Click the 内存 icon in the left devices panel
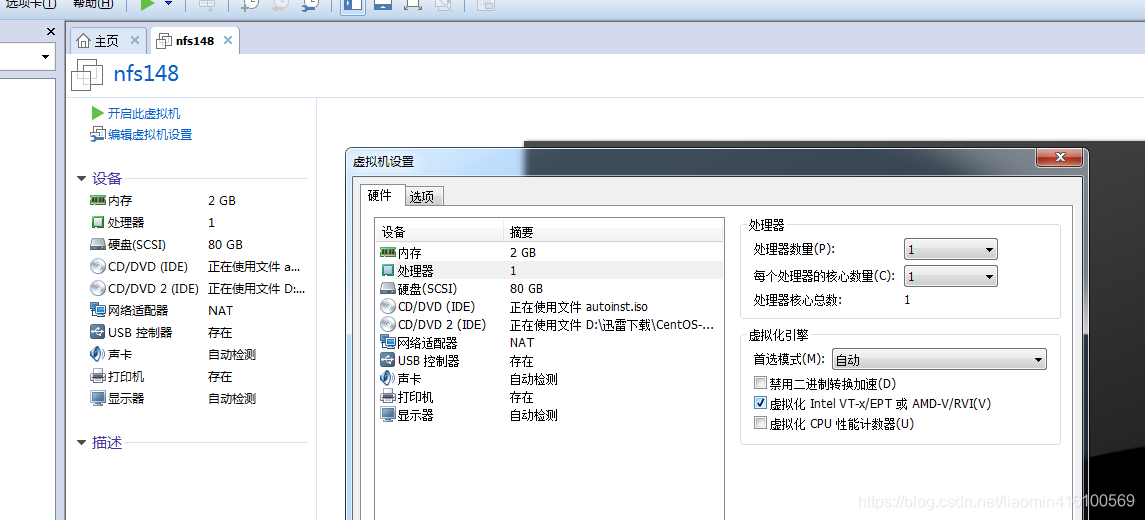 [98, 200]
